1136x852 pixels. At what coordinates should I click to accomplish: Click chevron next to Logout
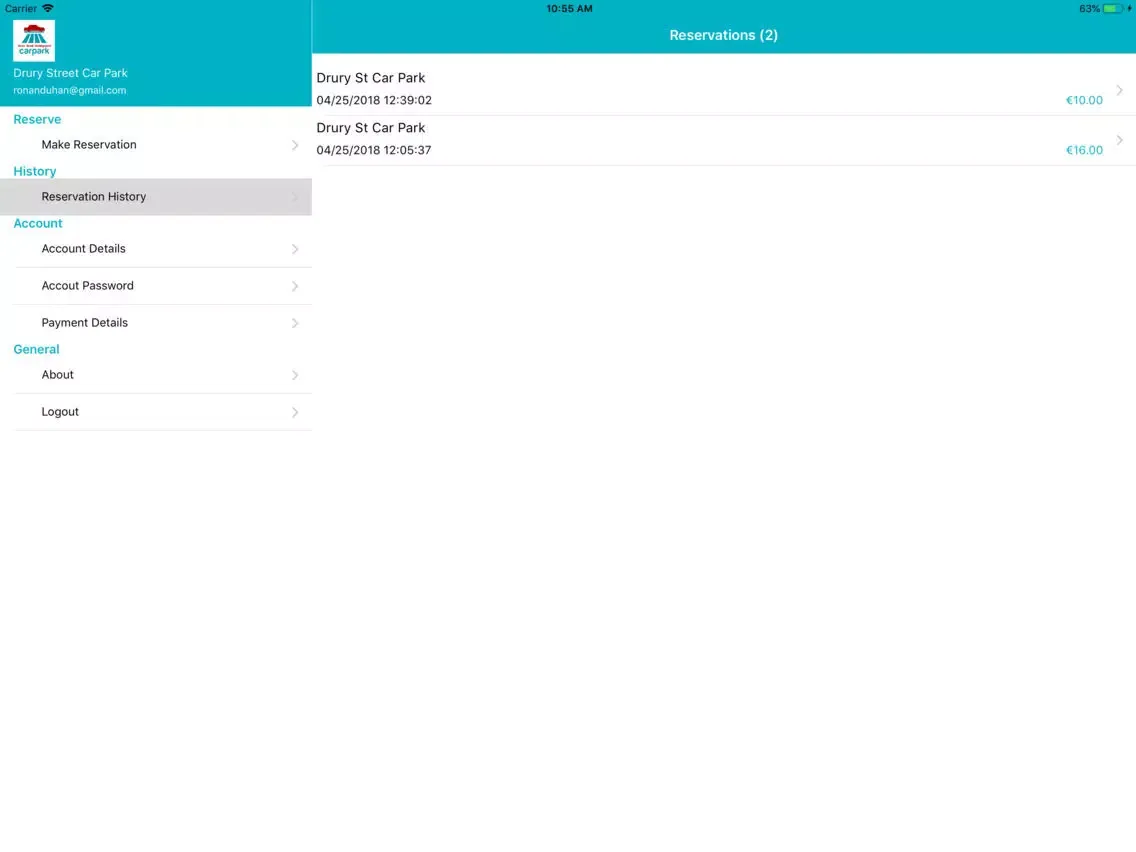click(x=295, y=412)
